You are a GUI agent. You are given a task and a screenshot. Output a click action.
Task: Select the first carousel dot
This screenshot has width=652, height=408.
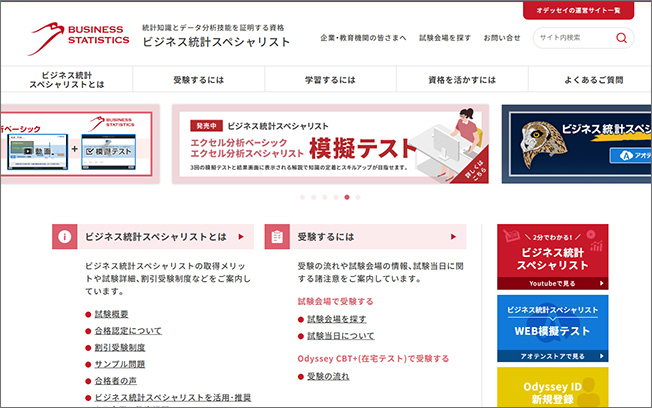pyautogui.click(x=302, y=197)
